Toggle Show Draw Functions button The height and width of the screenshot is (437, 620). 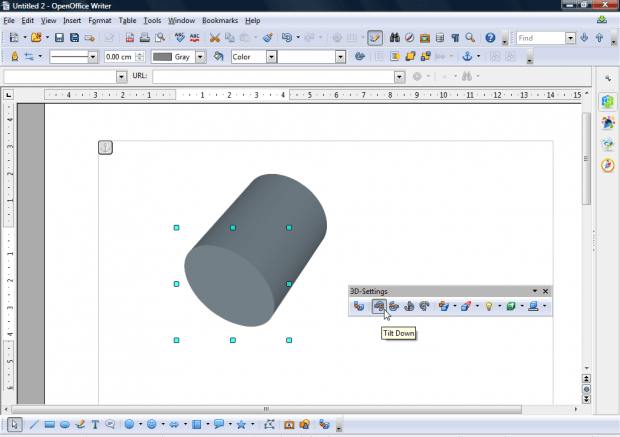(374, 38)
